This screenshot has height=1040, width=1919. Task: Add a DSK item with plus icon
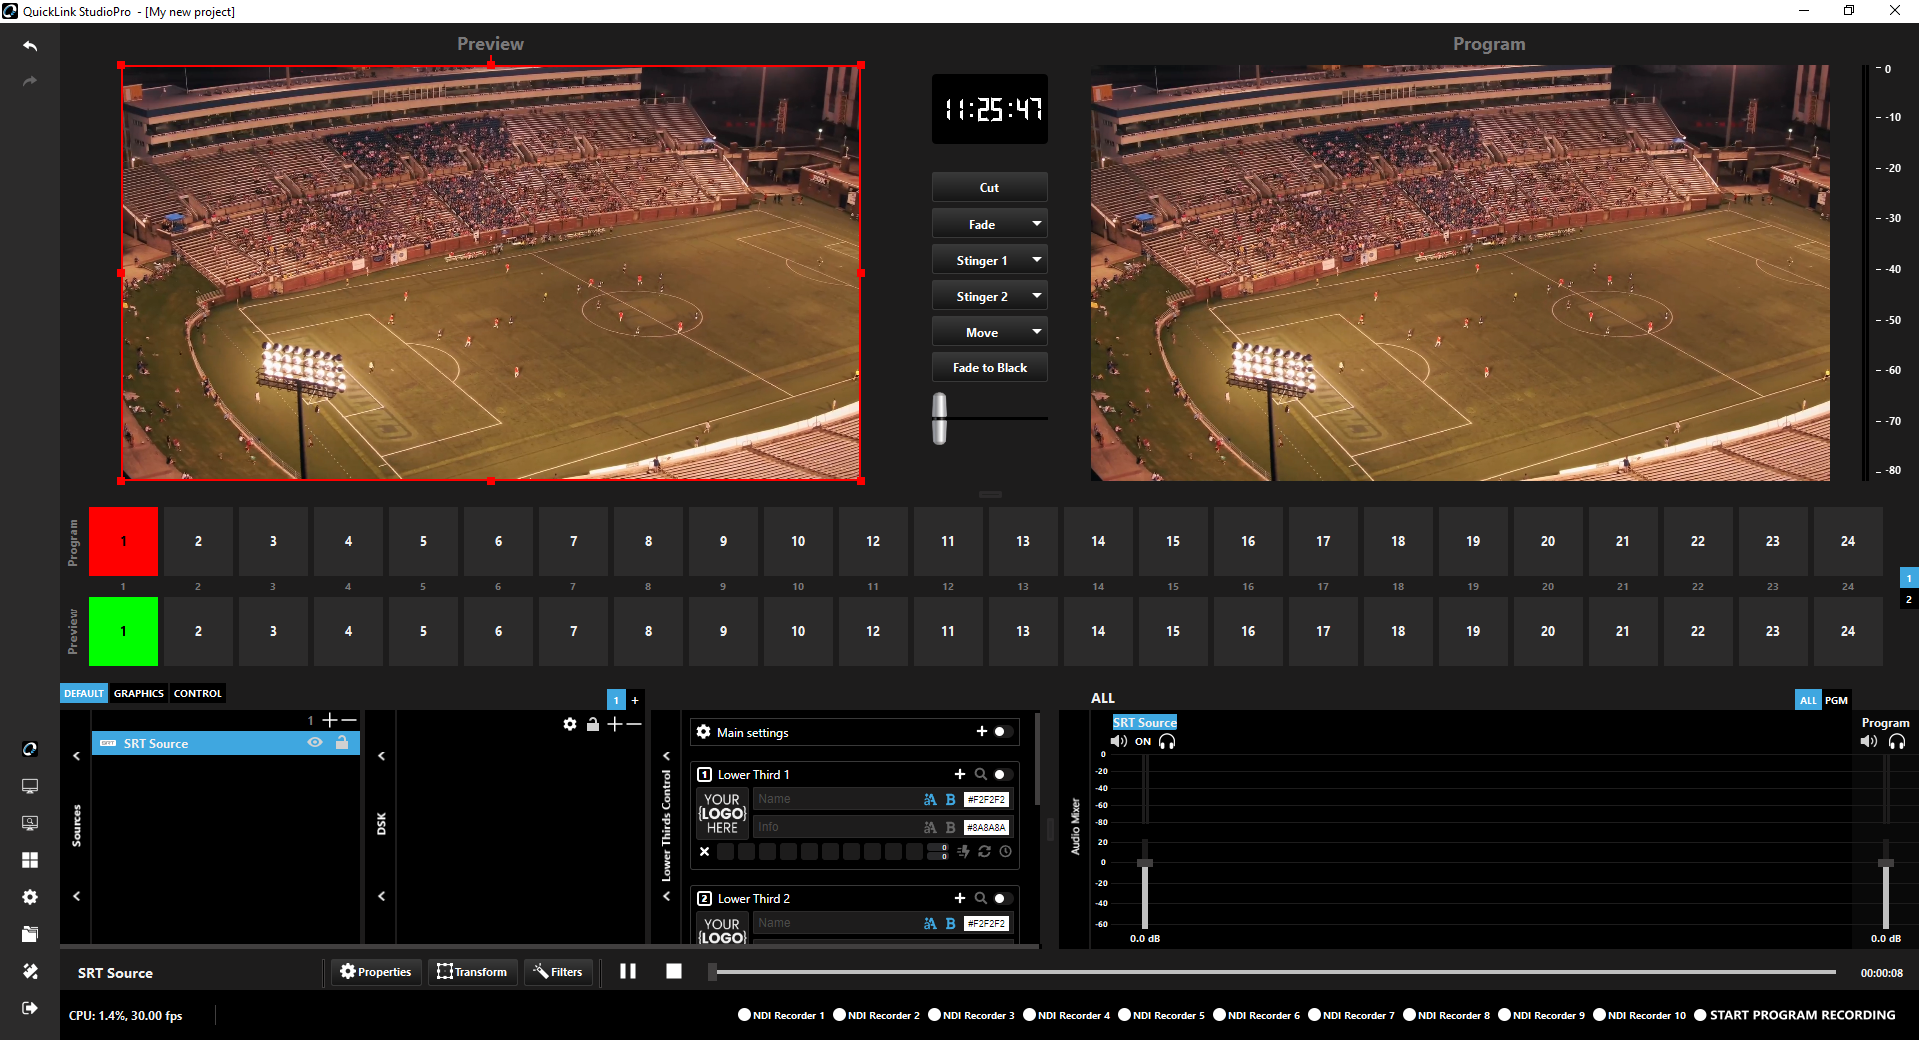tap(614, 724)
